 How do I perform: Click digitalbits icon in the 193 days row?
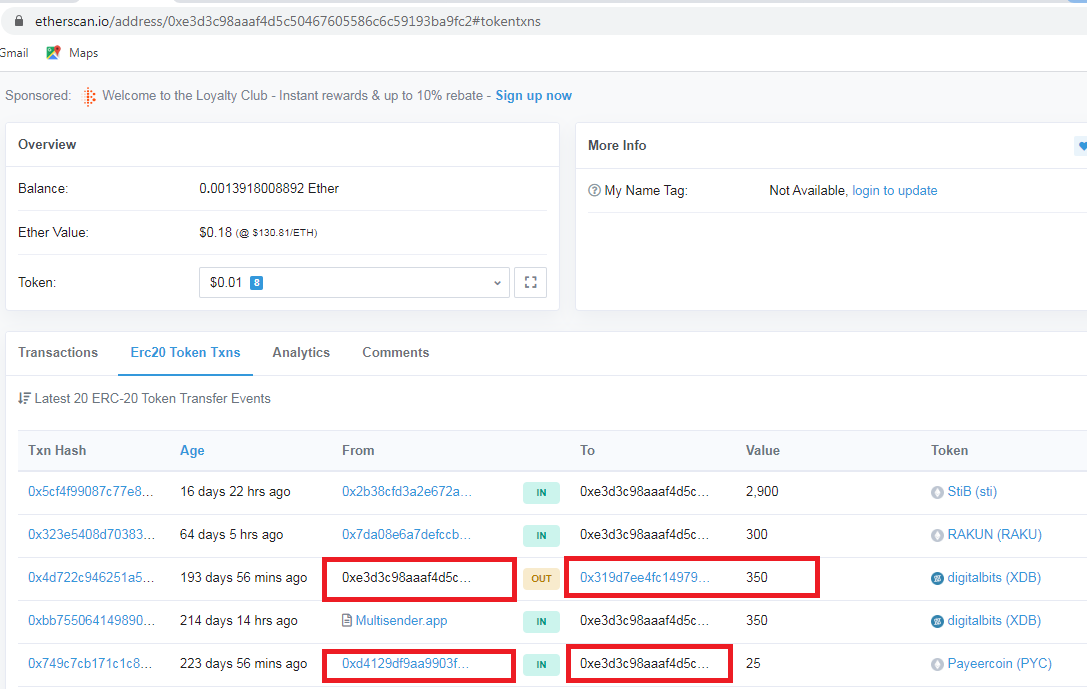click(x=937, y=578)
